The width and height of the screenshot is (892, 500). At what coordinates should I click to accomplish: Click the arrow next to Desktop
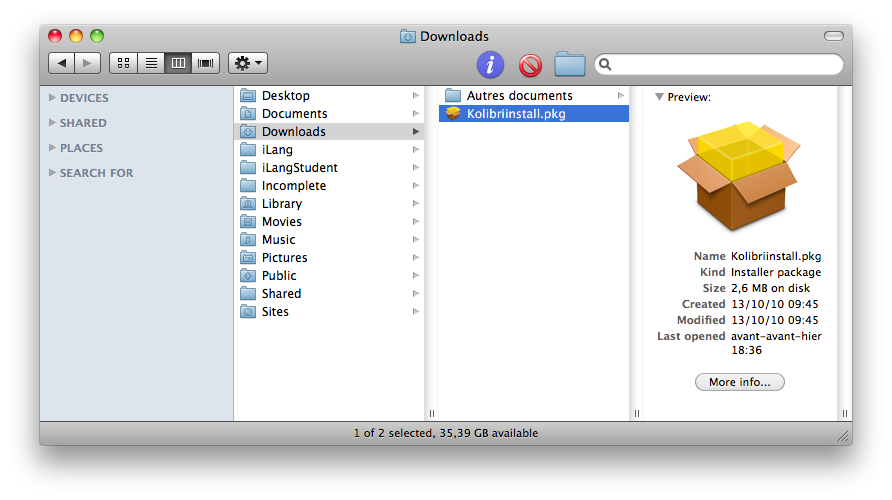pyautogui.click(x=416, y=96)
